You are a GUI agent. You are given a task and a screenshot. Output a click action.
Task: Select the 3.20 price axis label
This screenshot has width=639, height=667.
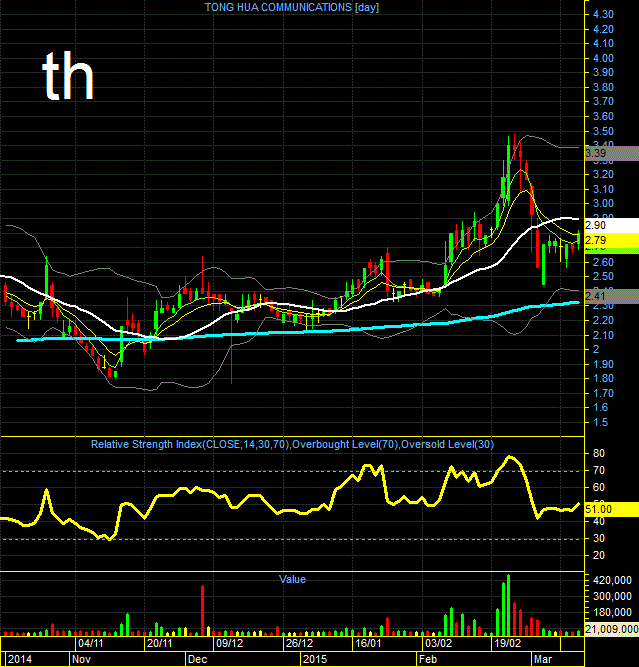coord(603,174)
